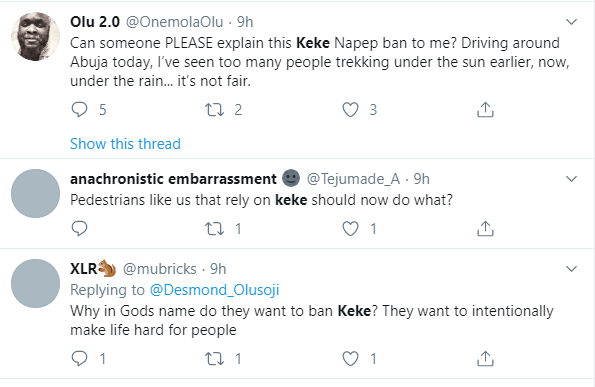The width and height of the screenshot is (595, 387).
Task: Share the @mubricks tweet
Action: 485,358
